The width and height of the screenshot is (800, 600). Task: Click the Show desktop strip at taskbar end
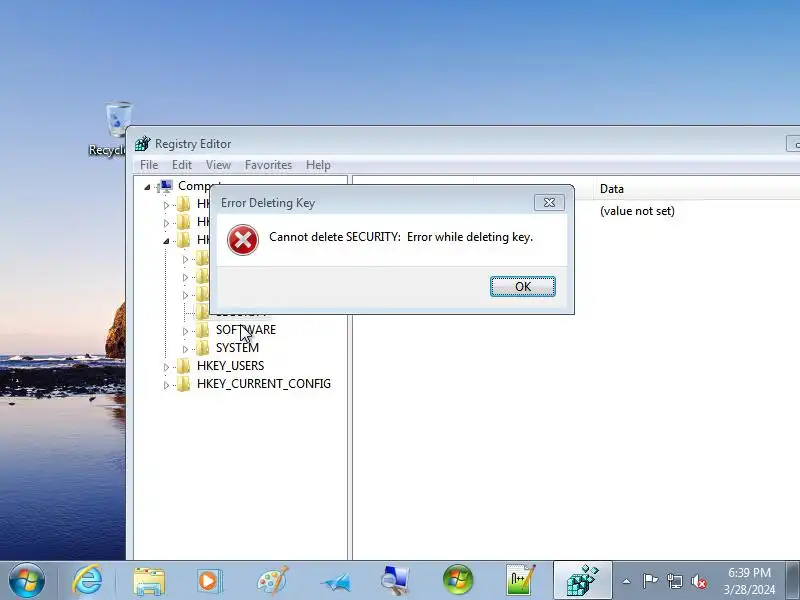pos(793,581)
